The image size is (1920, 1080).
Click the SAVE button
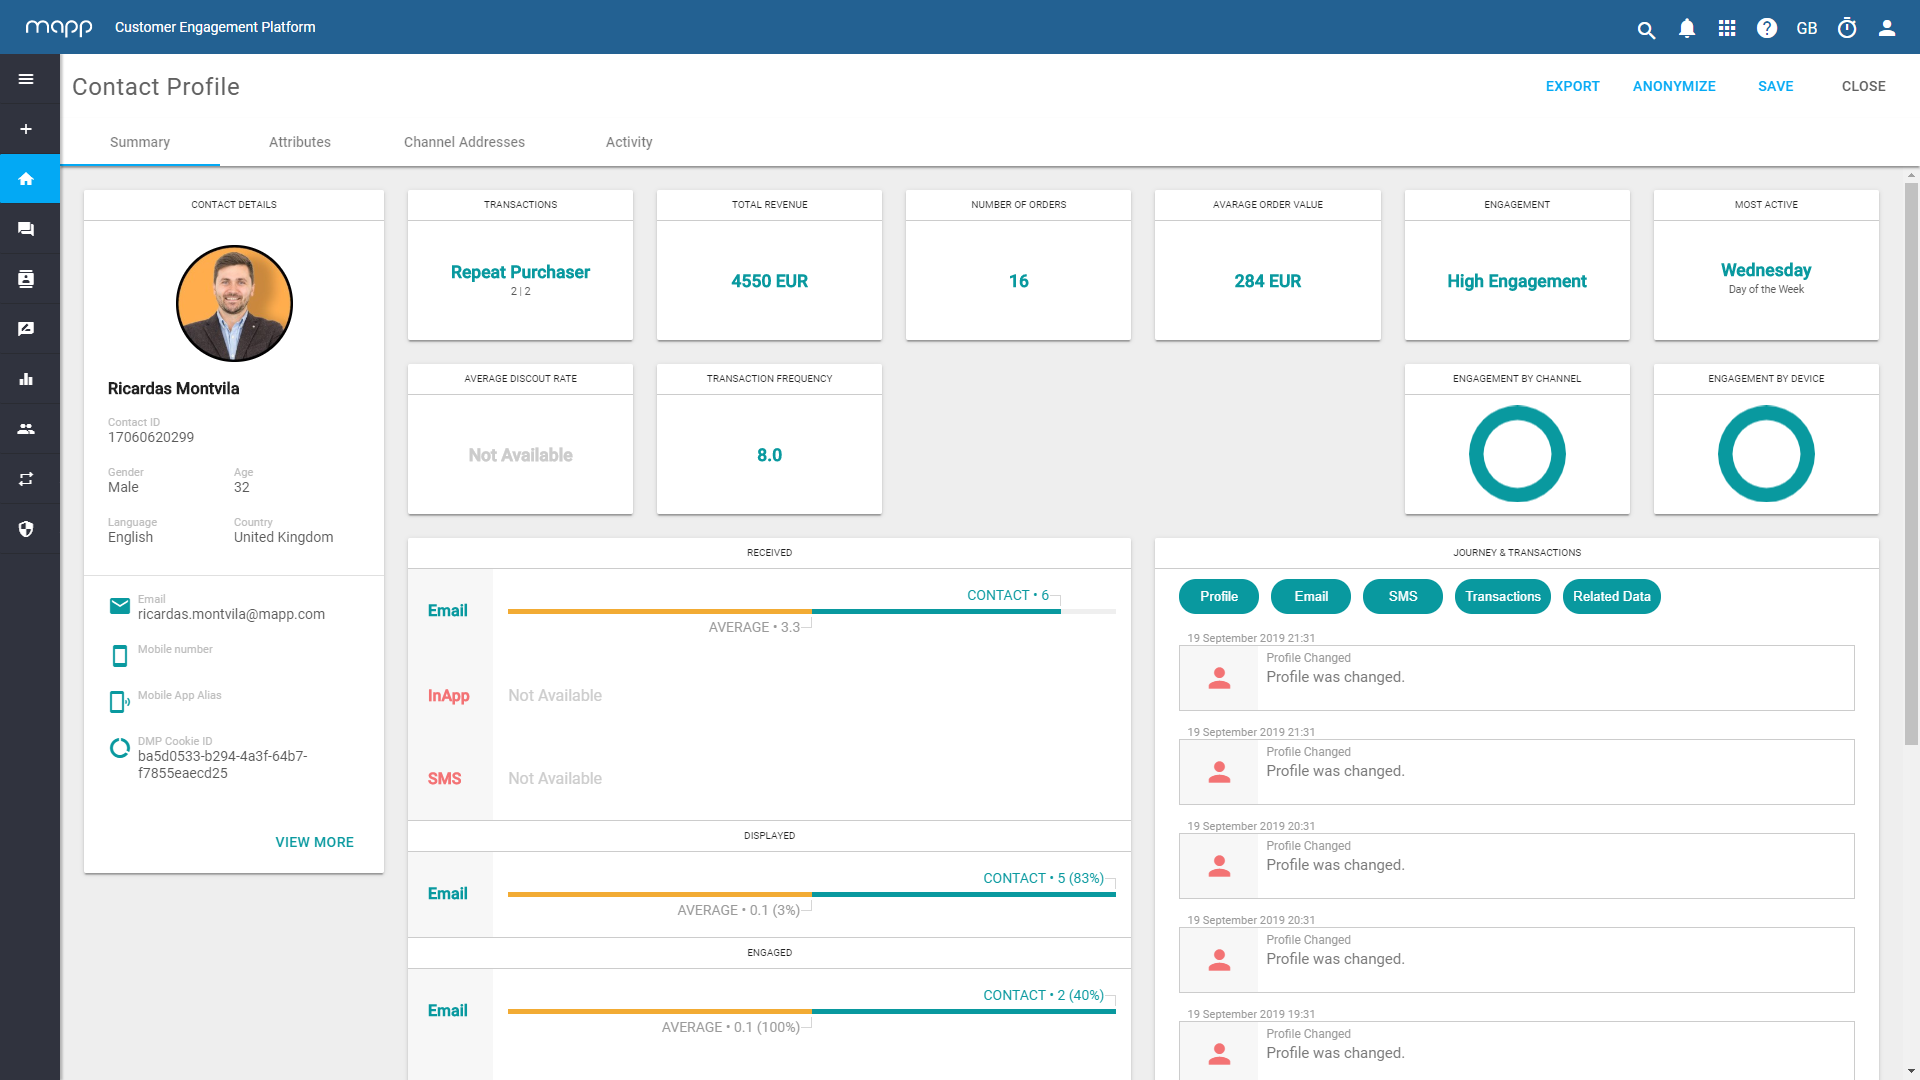click(x=1776, y=86)
